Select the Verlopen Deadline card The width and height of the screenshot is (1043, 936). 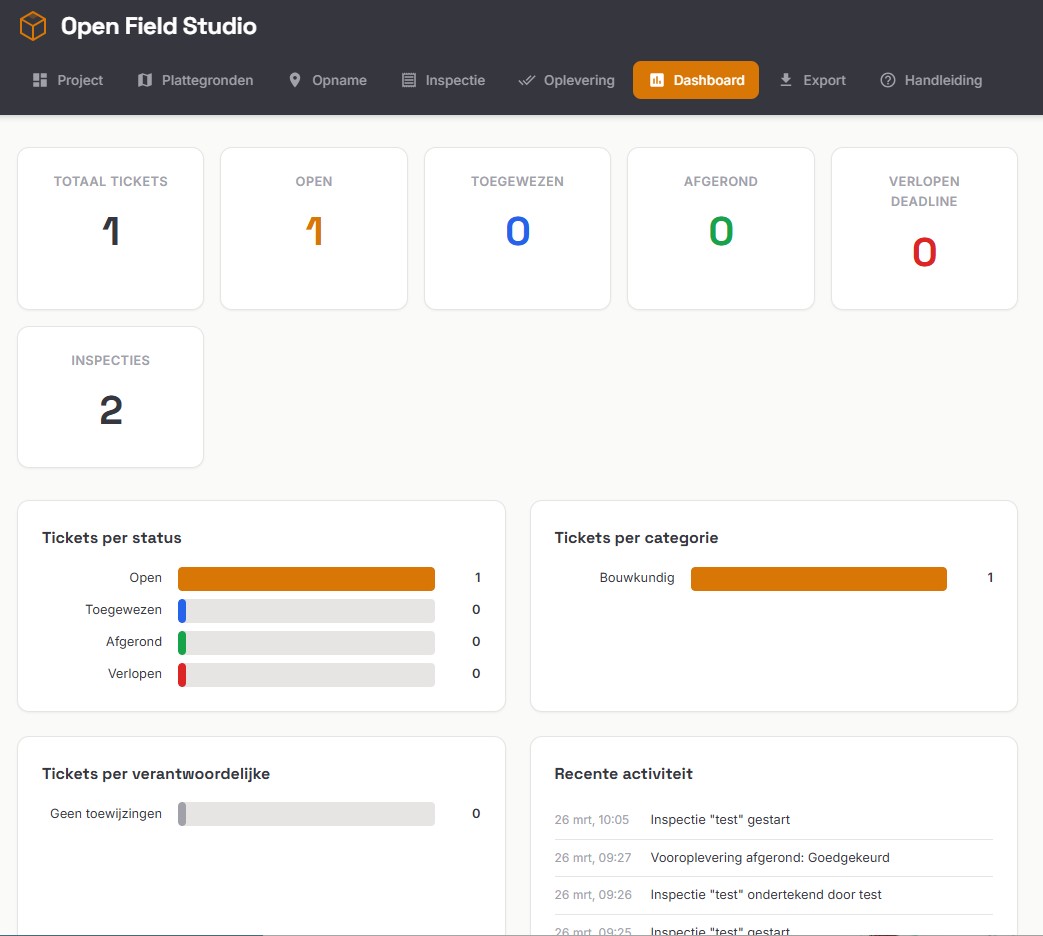[924, 228]
